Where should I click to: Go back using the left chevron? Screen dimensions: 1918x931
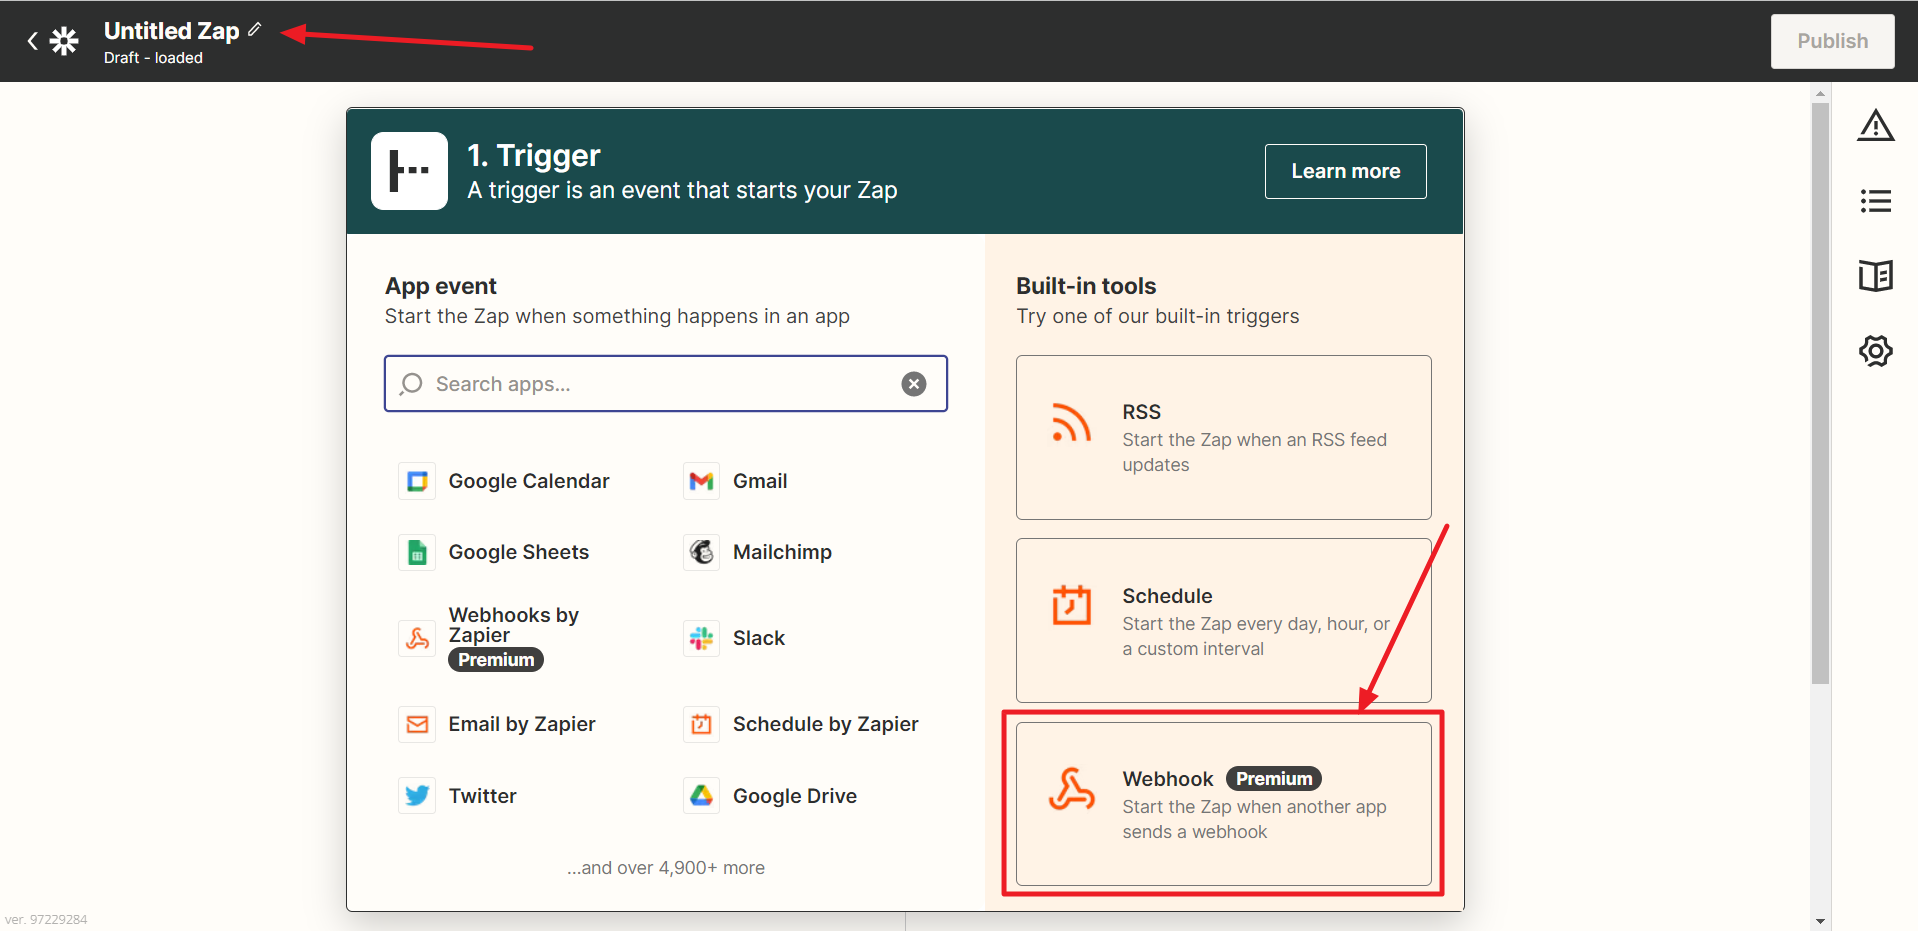(x=32, y=41)
